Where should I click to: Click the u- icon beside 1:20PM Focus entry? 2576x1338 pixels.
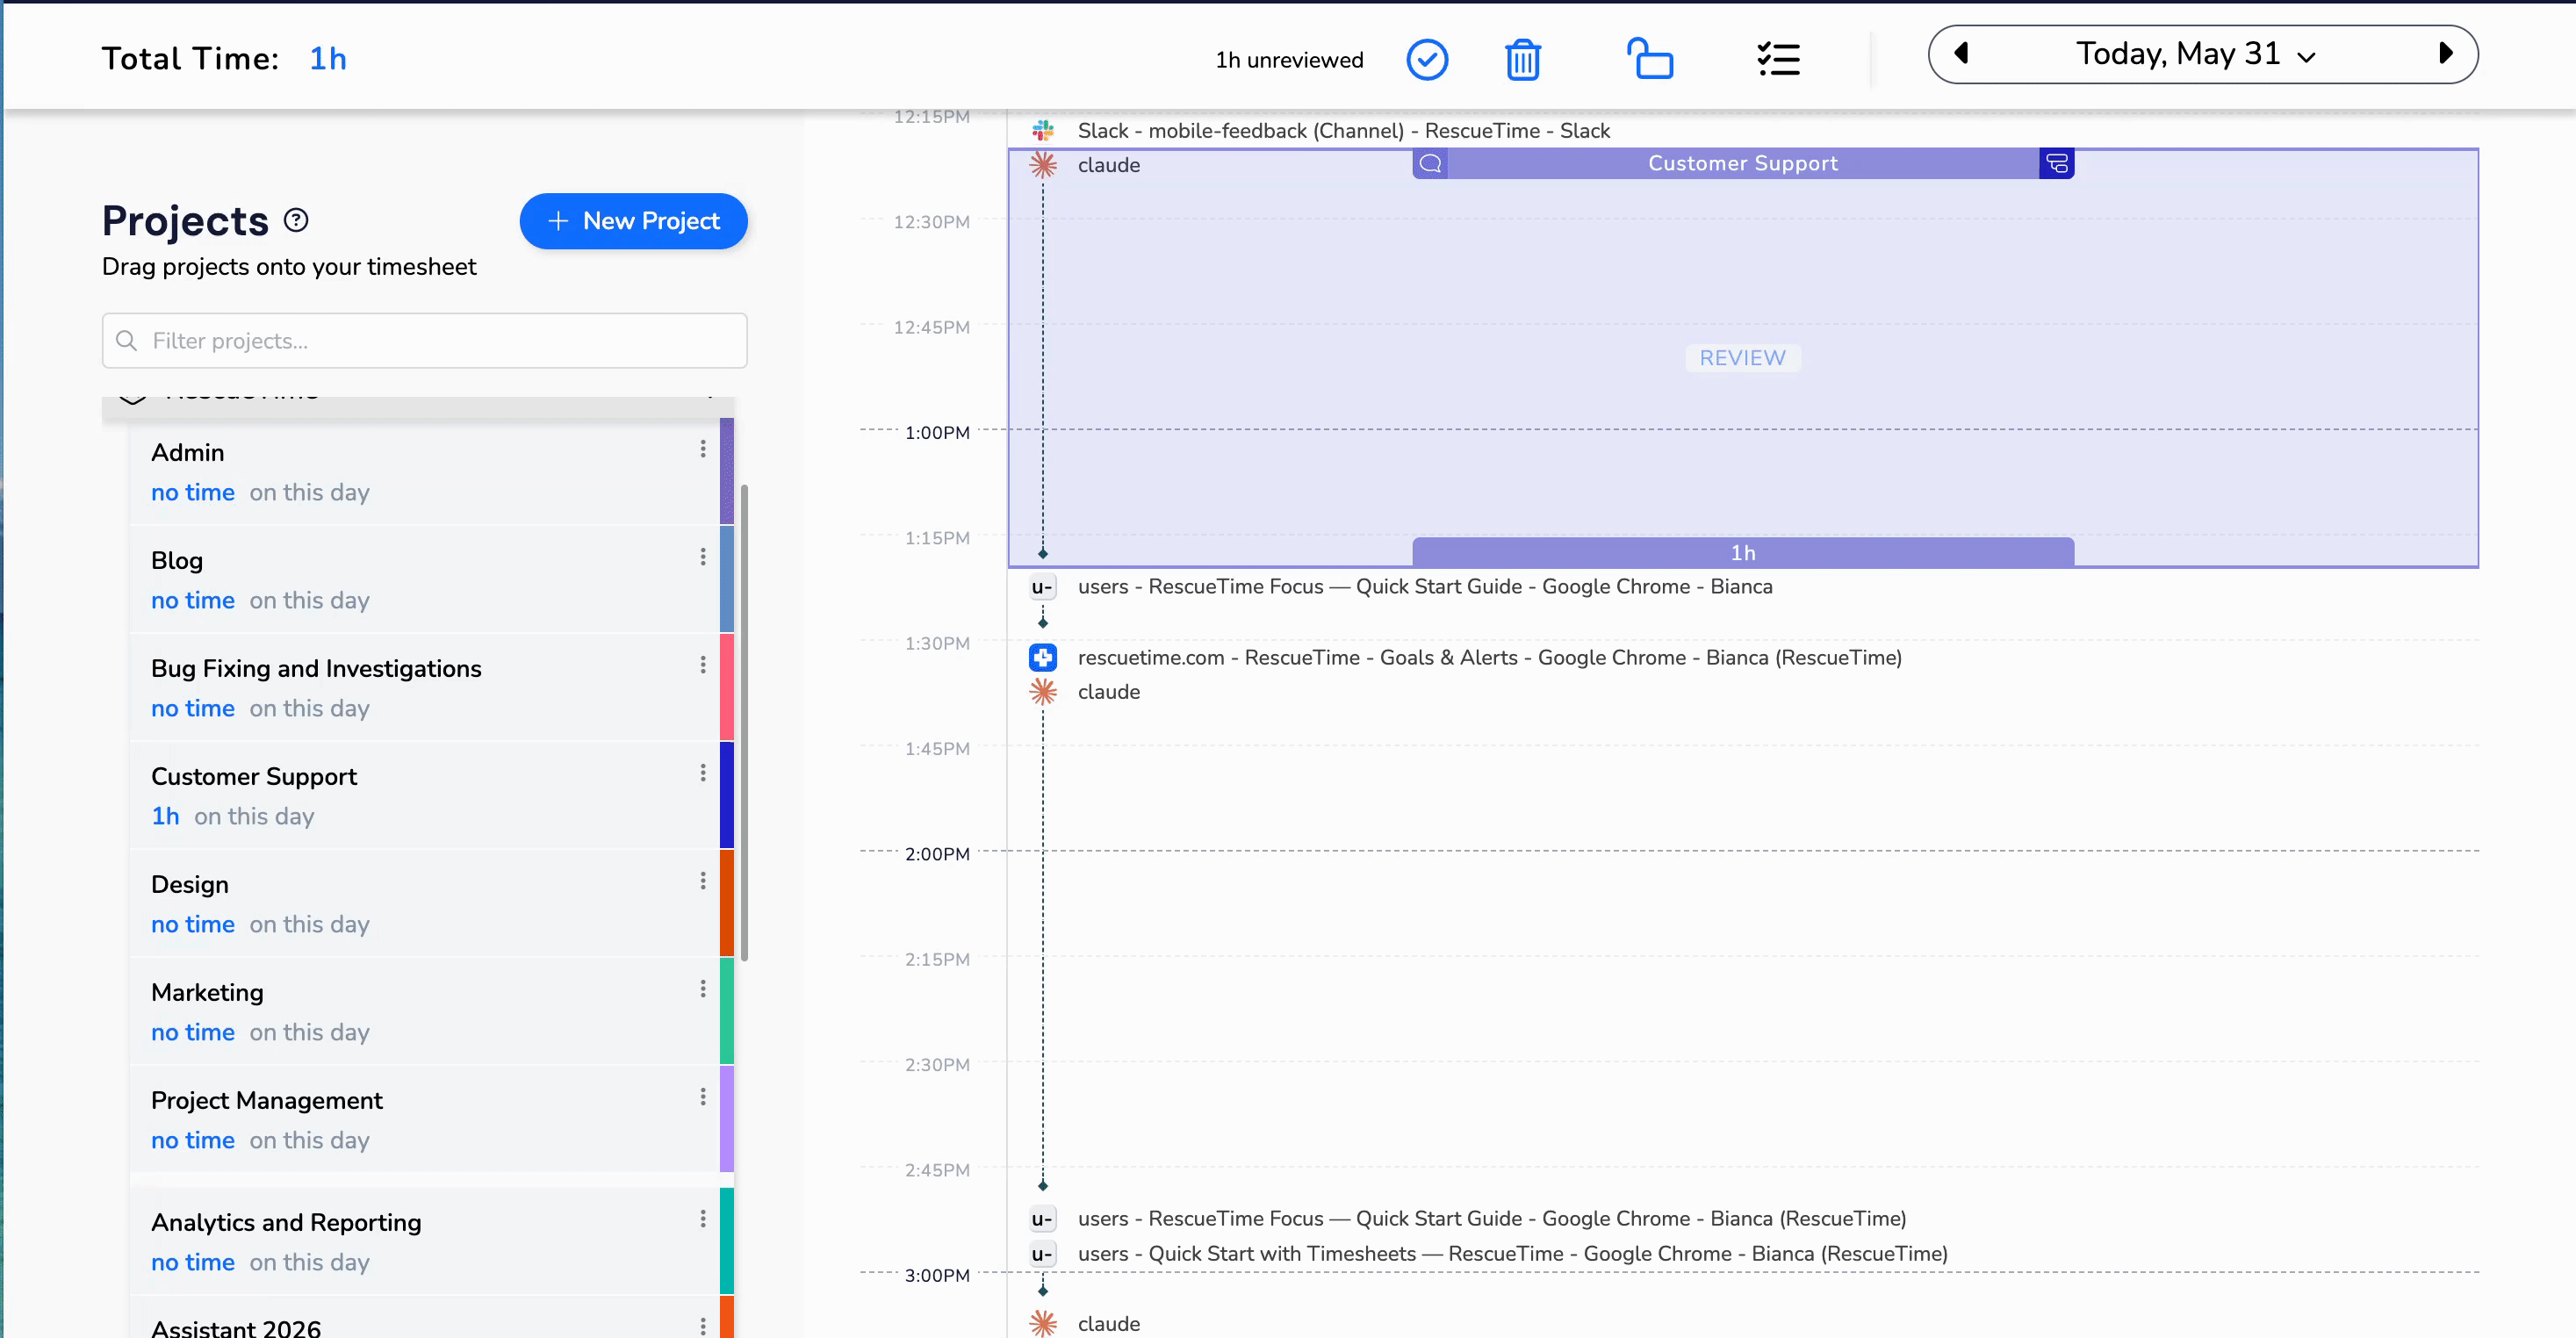(x=1043, y=587)
